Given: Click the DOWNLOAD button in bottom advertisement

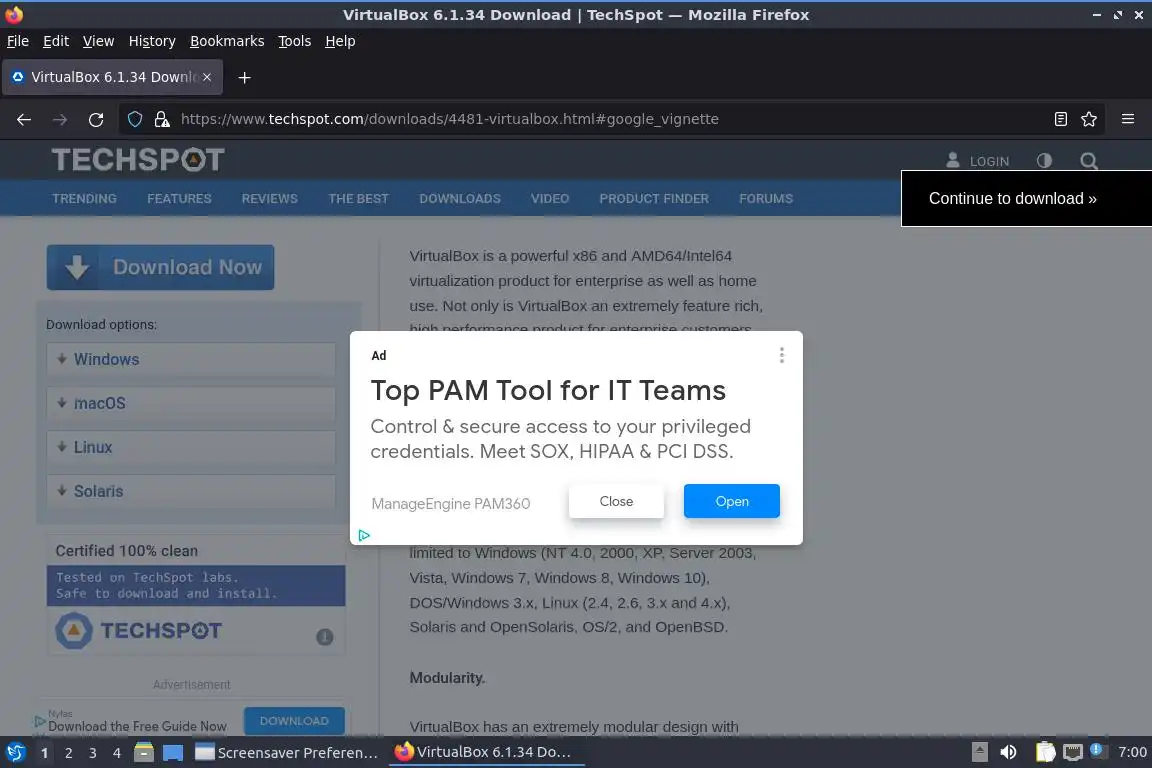Looking at the screenshot, I should click(294, 721).
